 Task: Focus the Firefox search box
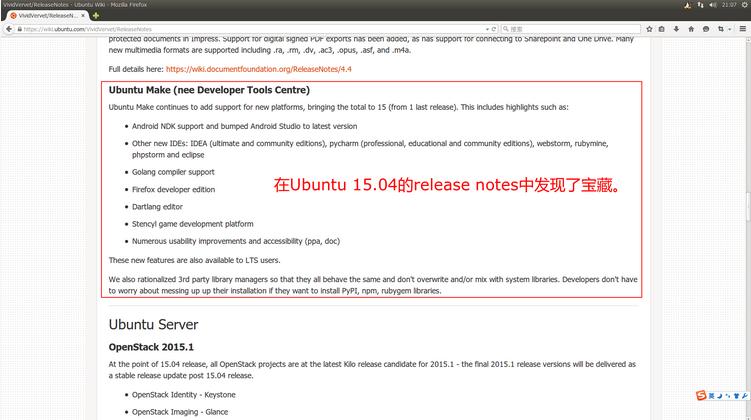570,29
